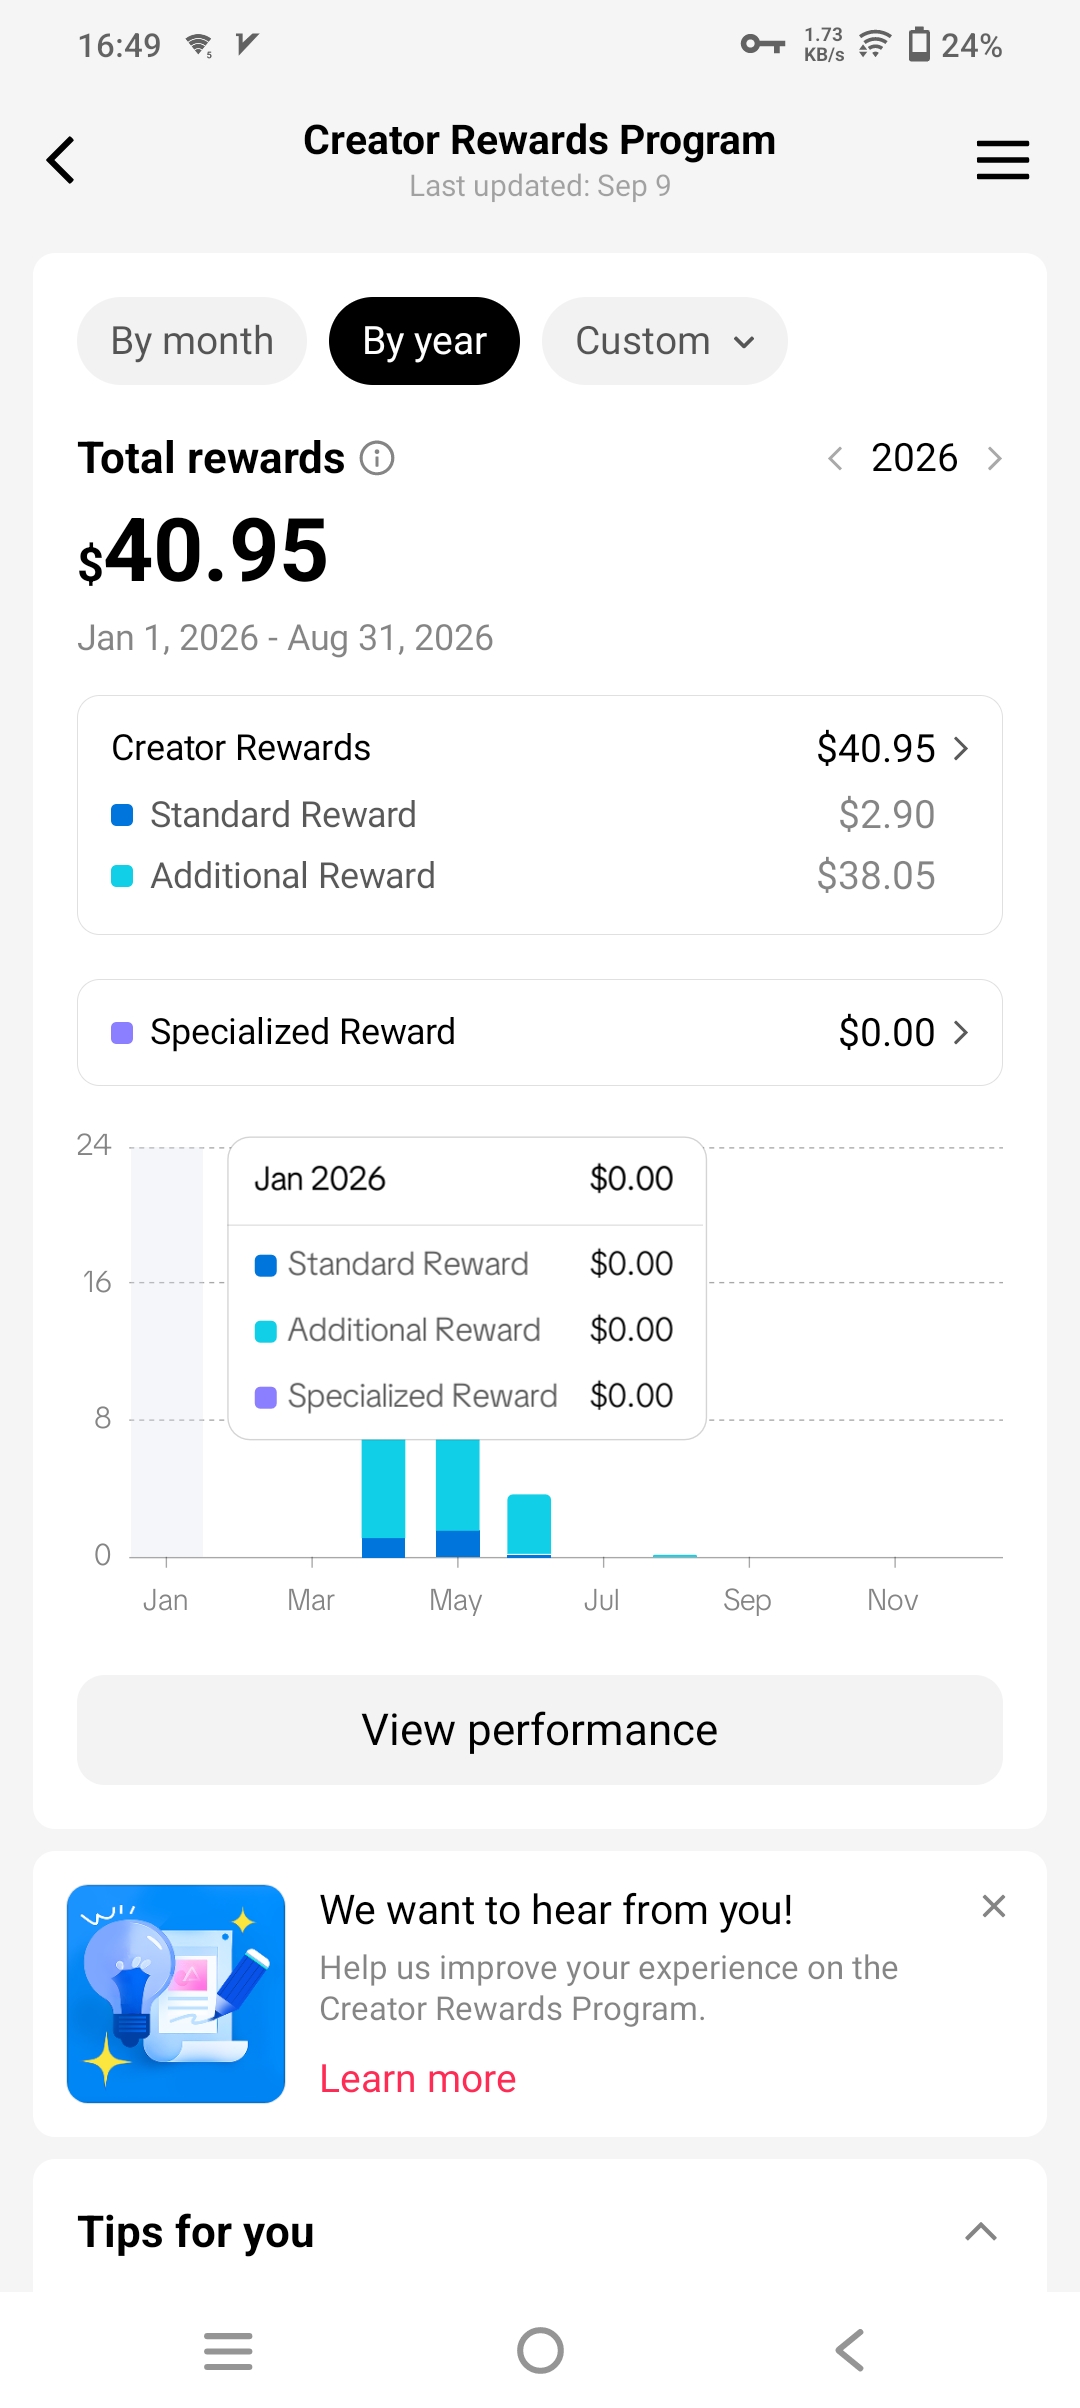Screen dimensions: 1080x2408
Task: Open Specialized Reward $0.00 details
Action: [540, 1032]
